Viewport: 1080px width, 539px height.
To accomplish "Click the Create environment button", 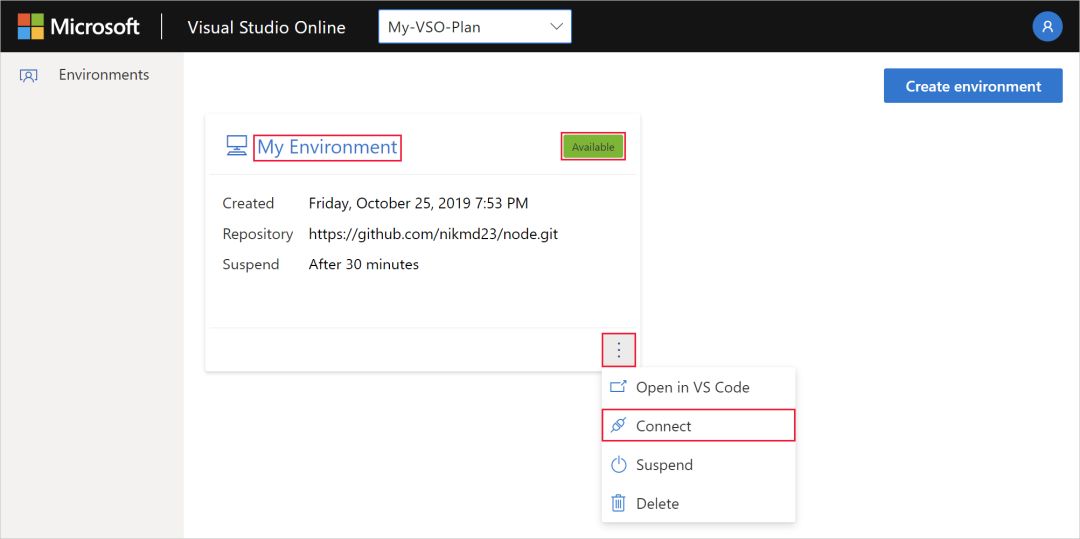I will tap(973, 86).
